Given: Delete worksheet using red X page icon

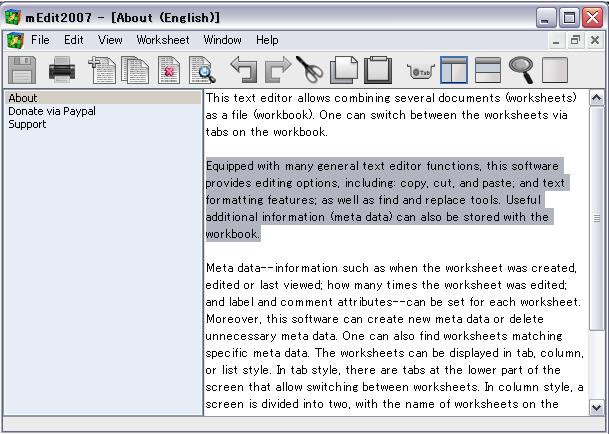Looking at the screenshot, I should point(169,70).
